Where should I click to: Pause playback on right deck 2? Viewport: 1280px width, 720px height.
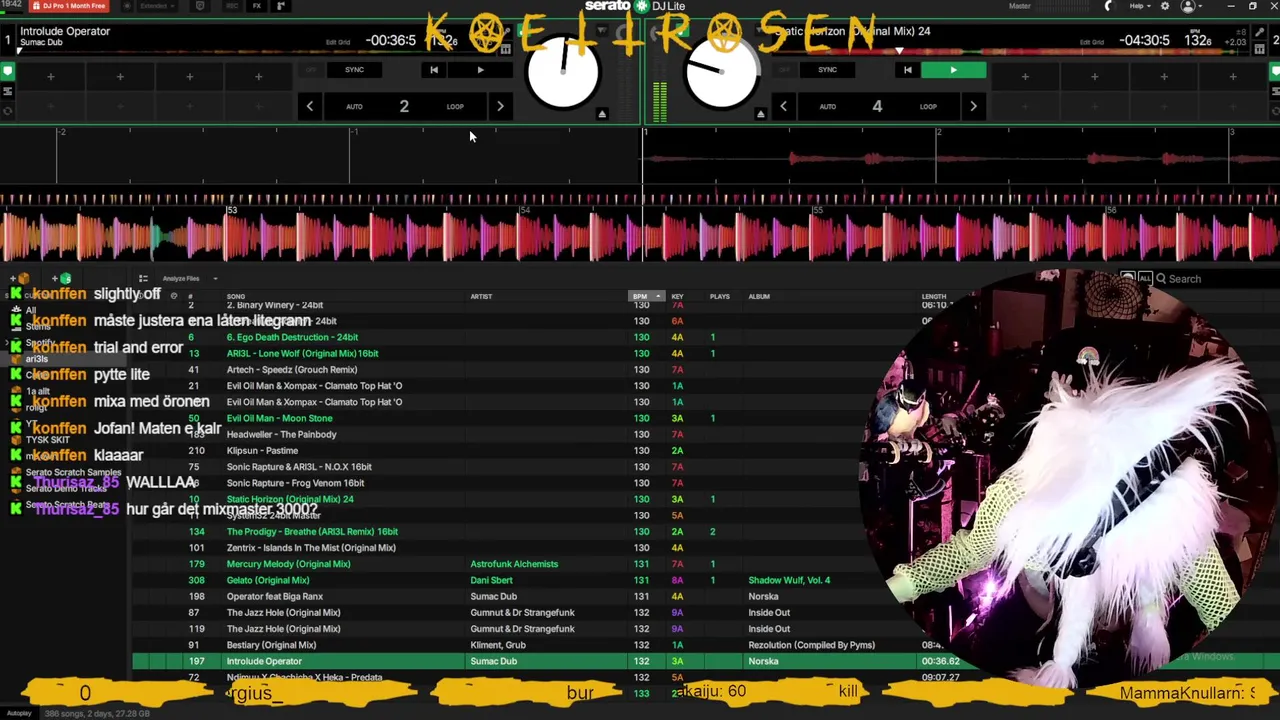[x=953, y=70]
